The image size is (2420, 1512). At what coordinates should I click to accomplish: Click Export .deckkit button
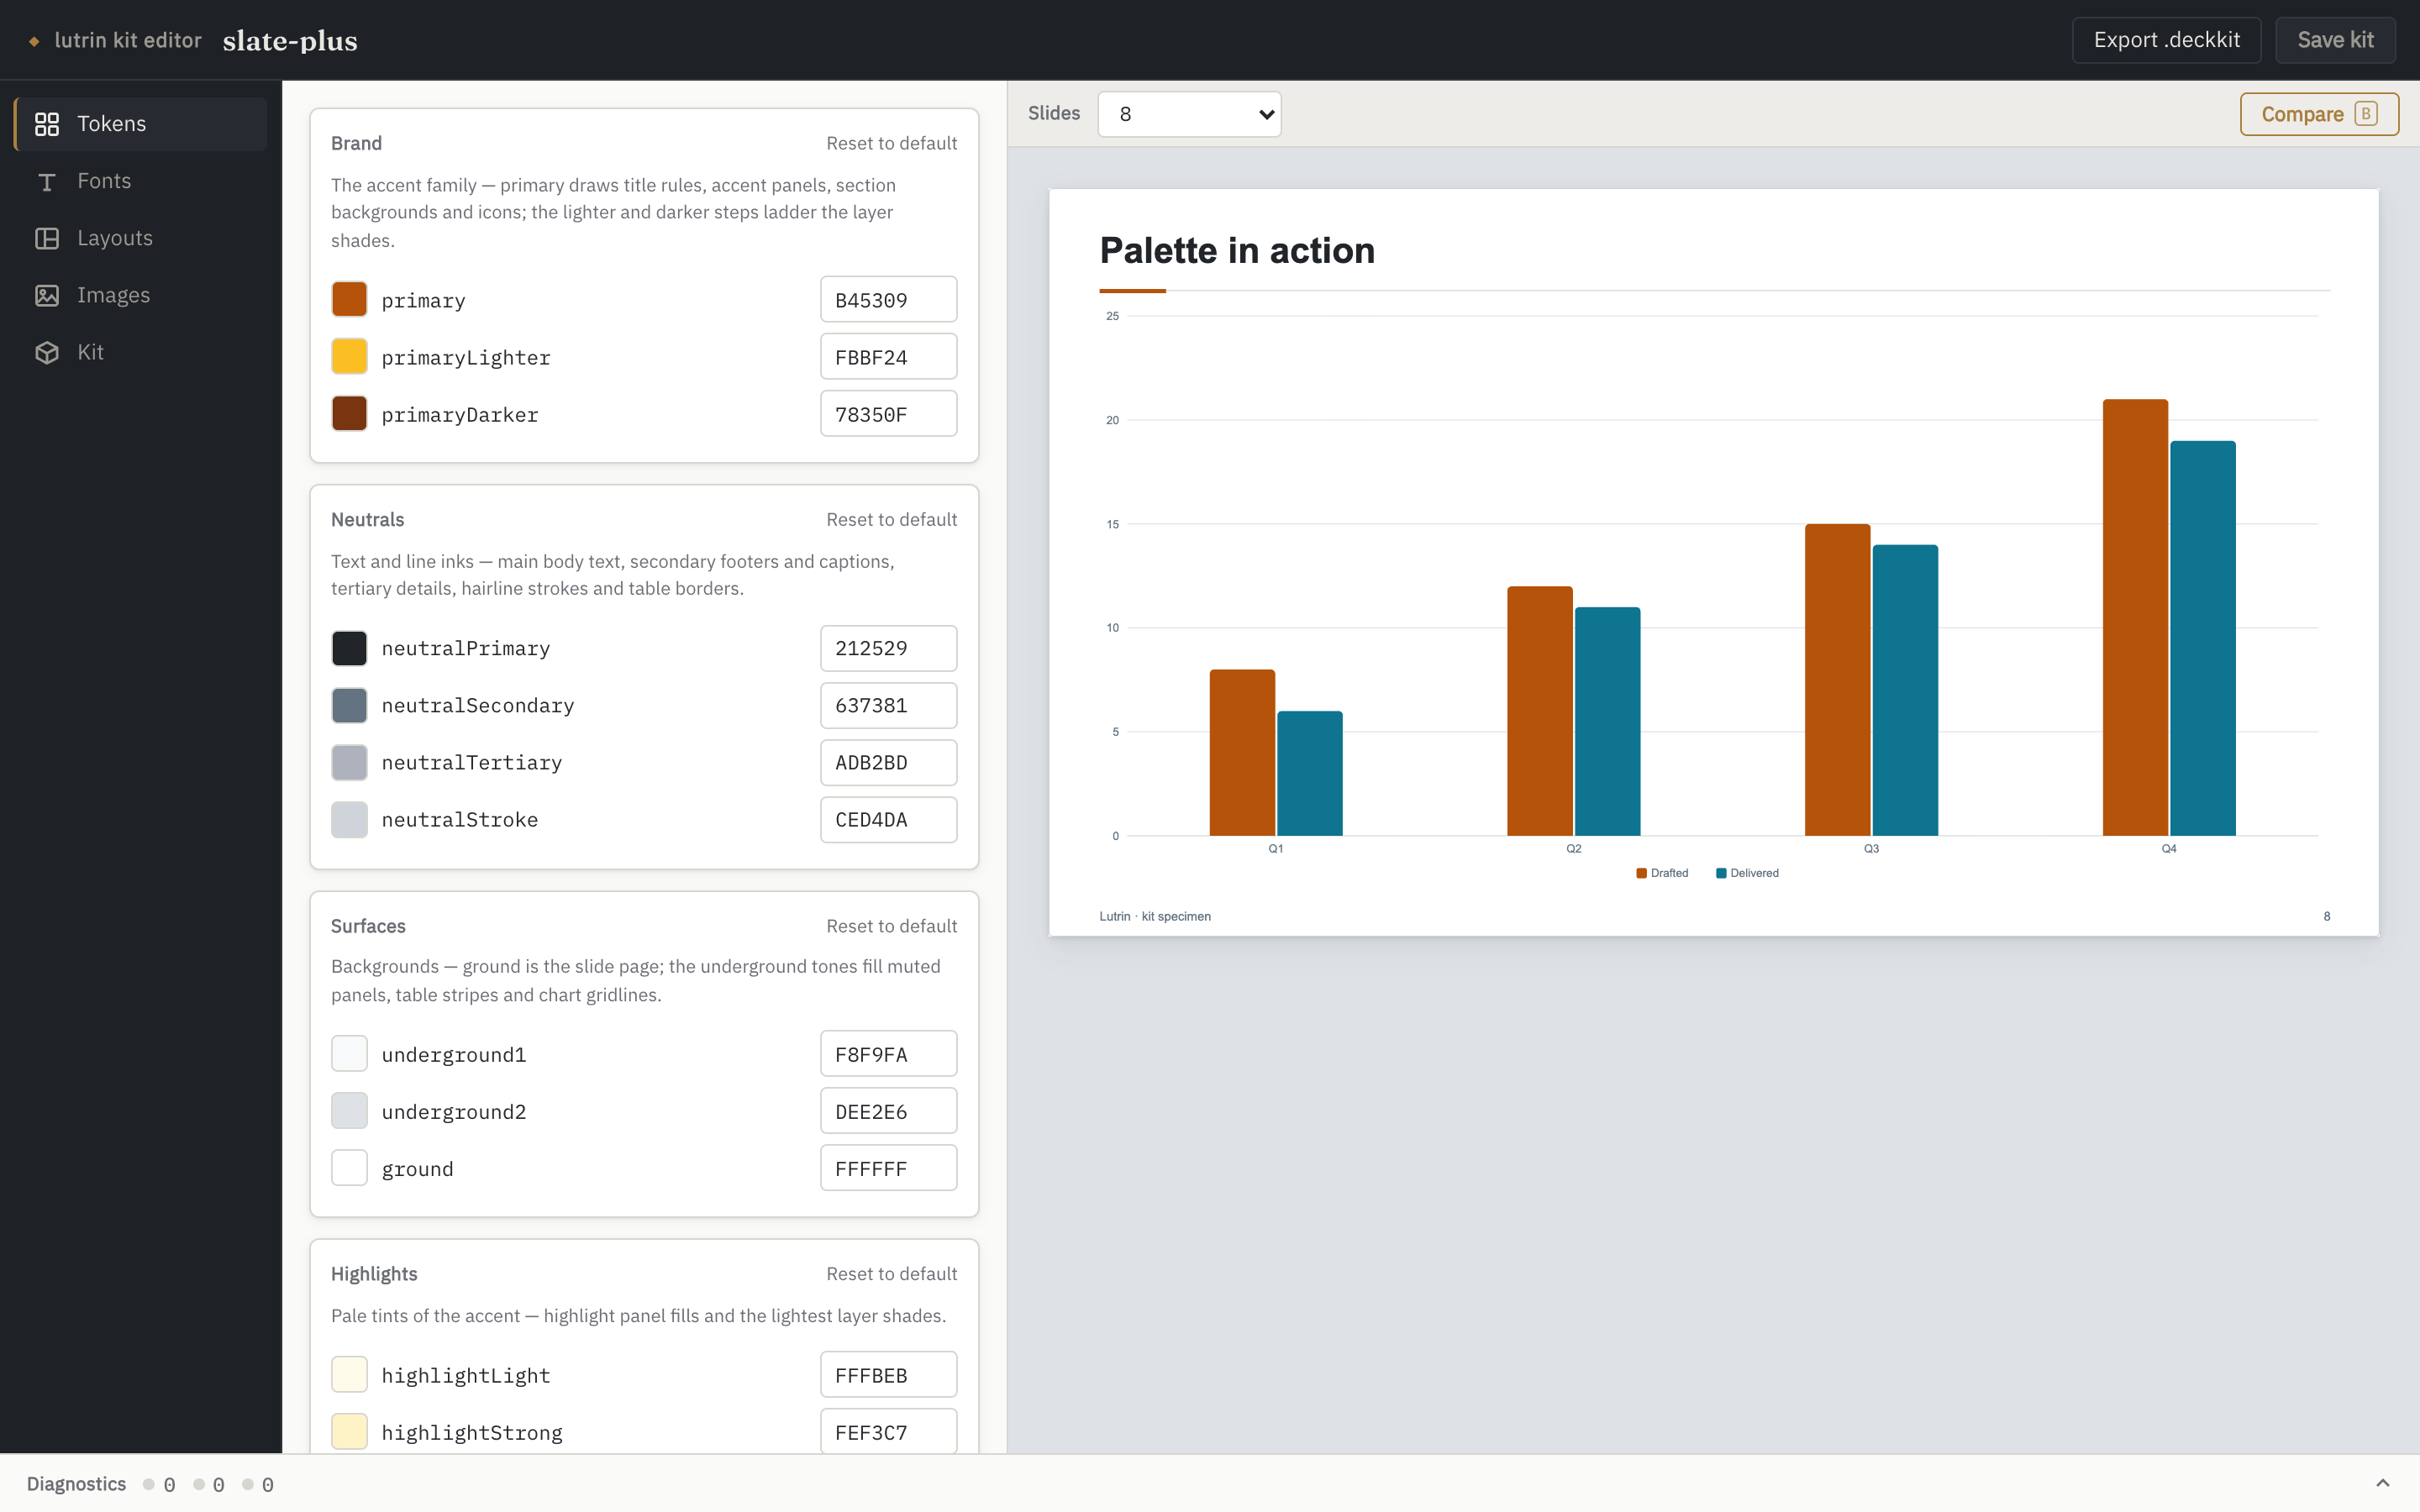click(2166, 40)
